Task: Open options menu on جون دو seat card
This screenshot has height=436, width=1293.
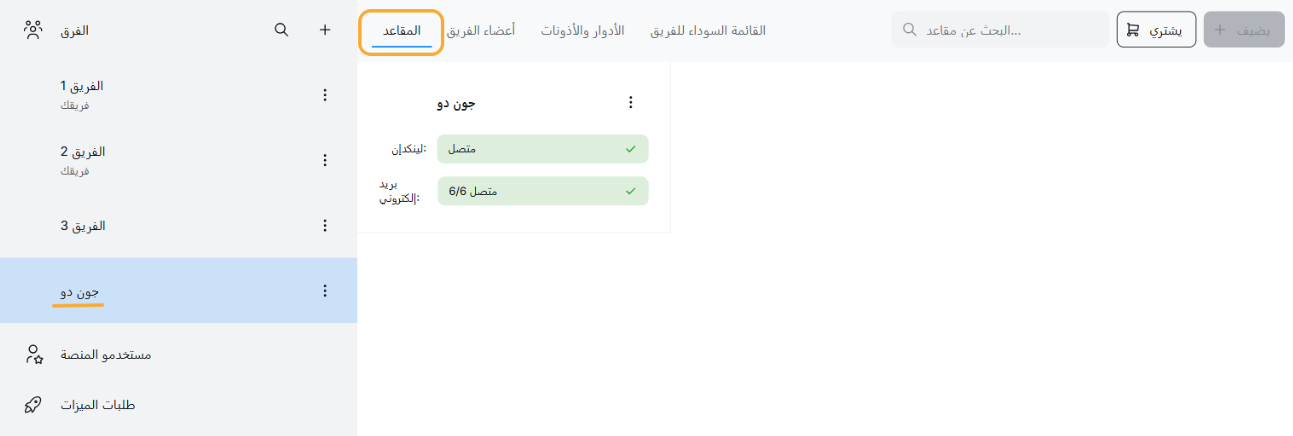Action: pos(630,102)
